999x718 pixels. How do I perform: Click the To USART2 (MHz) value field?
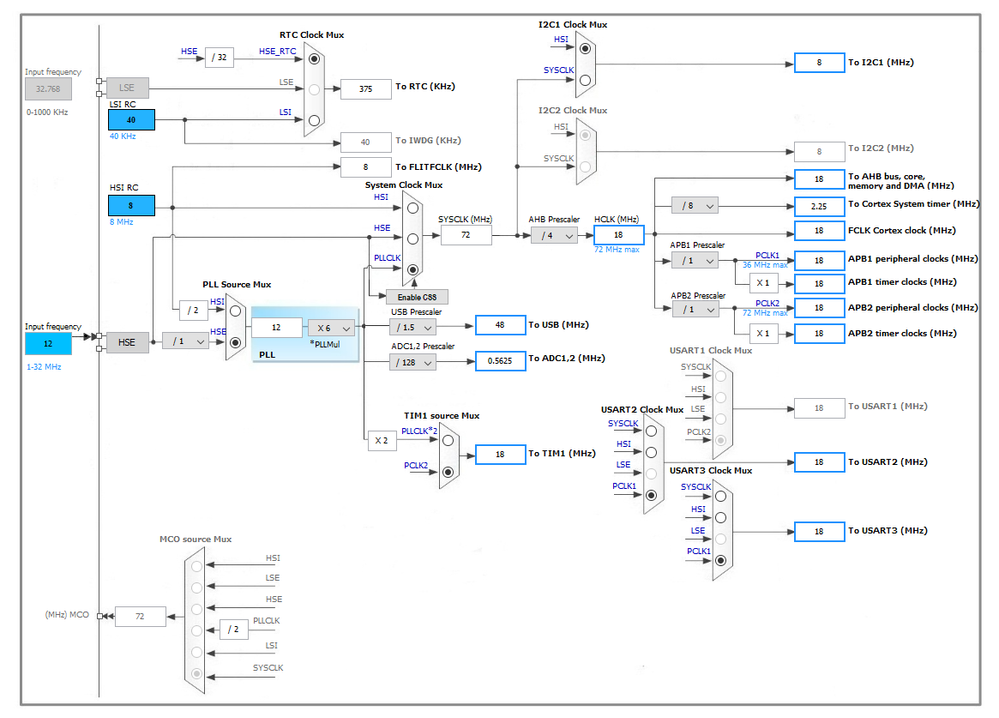pos(819,462)
